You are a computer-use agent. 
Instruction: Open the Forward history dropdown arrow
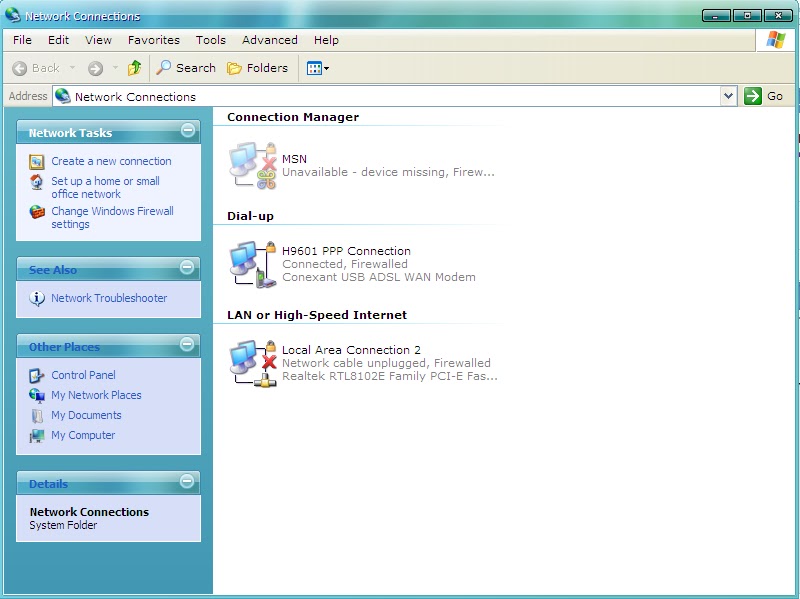(x=115, y=68)
